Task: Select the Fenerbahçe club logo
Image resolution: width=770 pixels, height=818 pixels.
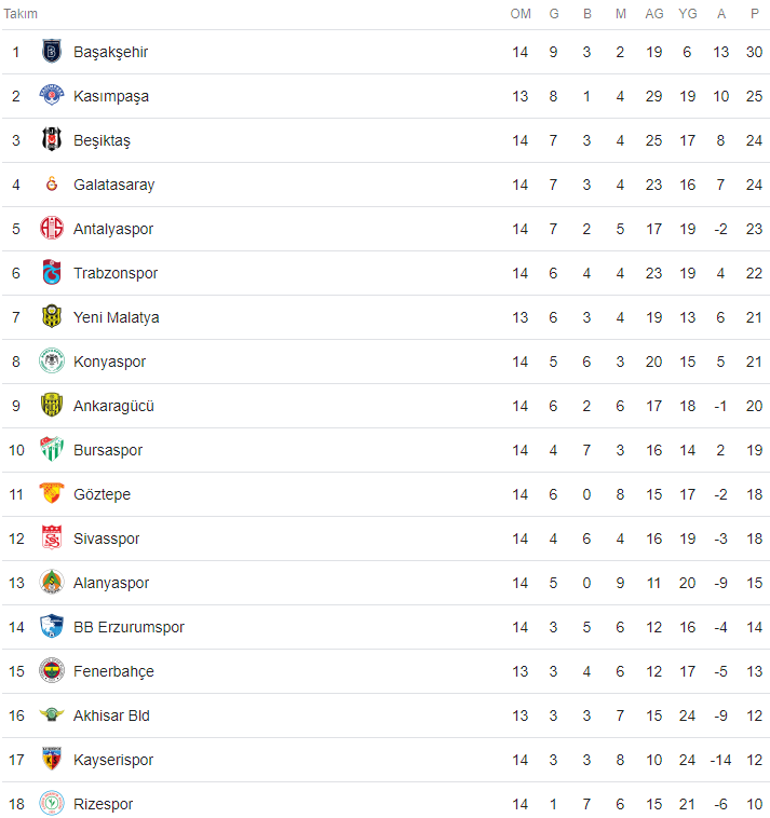Action: coord(50,671)
